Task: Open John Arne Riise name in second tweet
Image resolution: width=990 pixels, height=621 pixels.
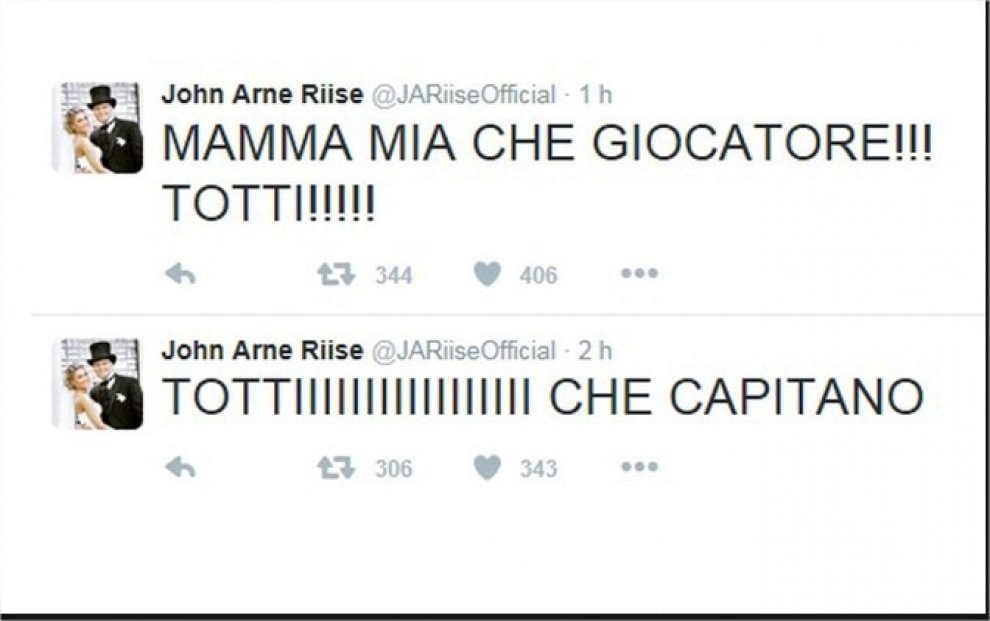Action: coord(262,351)
